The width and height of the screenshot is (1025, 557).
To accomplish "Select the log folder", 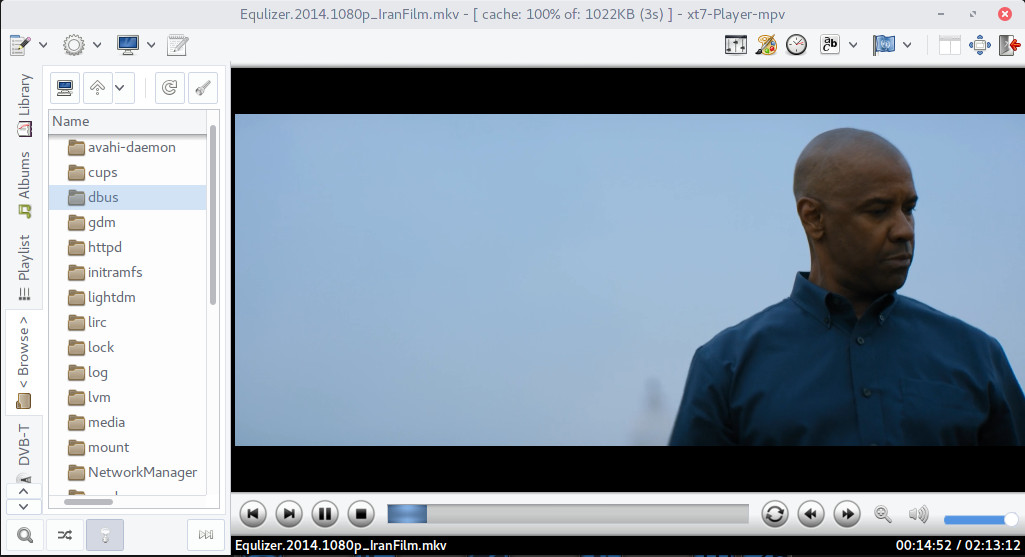I will tap(127, 372).
